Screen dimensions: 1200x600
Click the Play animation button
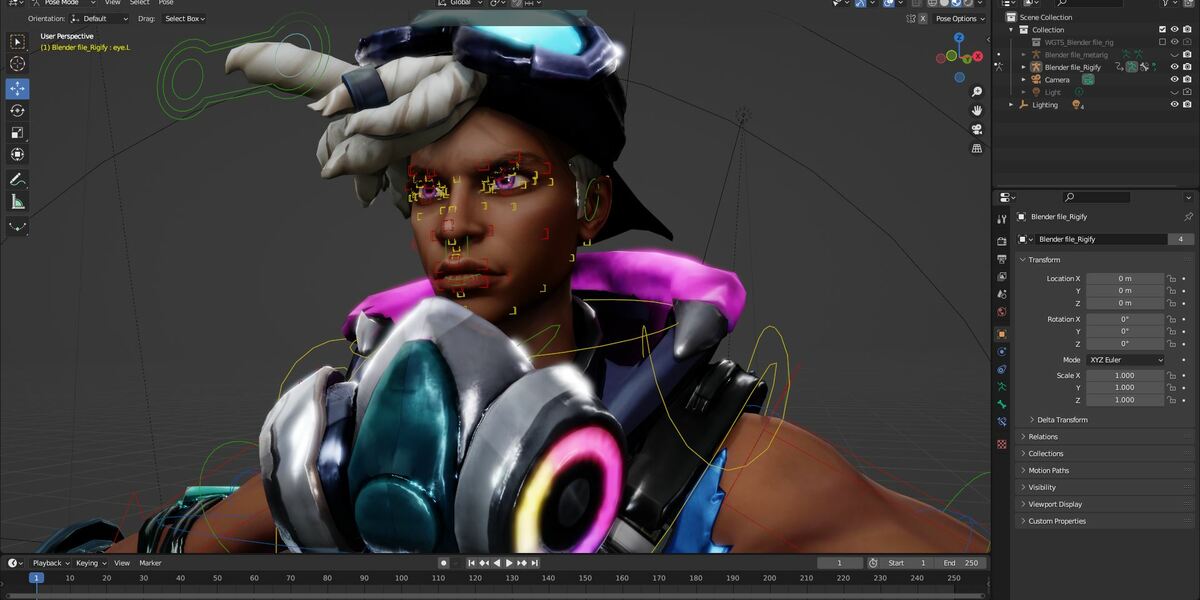click(510, 563)
